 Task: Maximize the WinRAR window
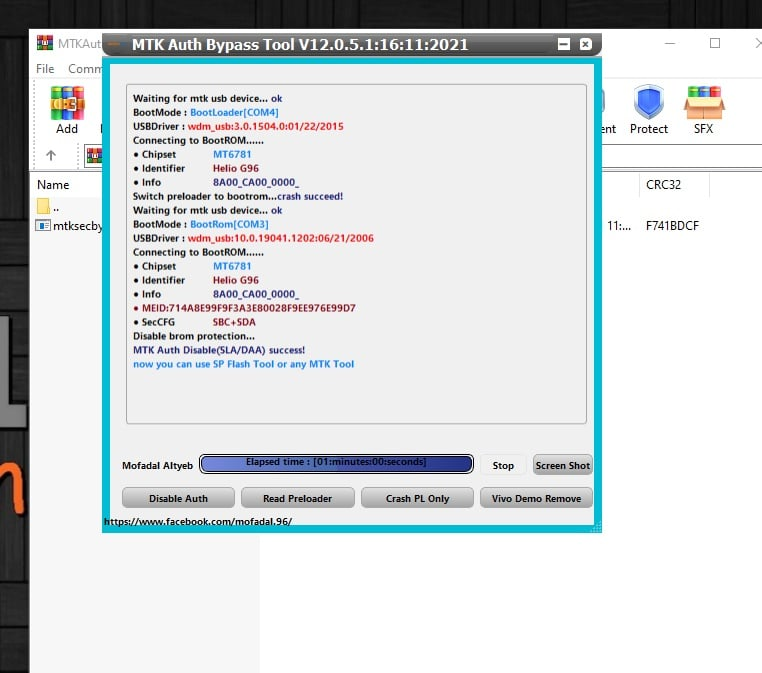point(715,43)
